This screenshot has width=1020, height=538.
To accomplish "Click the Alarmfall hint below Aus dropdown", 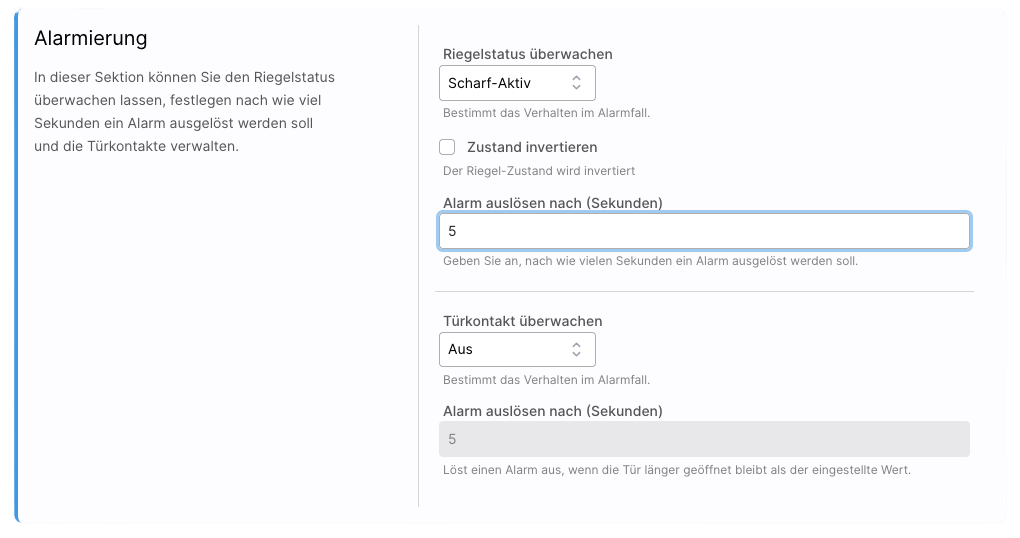I will 546,380.
